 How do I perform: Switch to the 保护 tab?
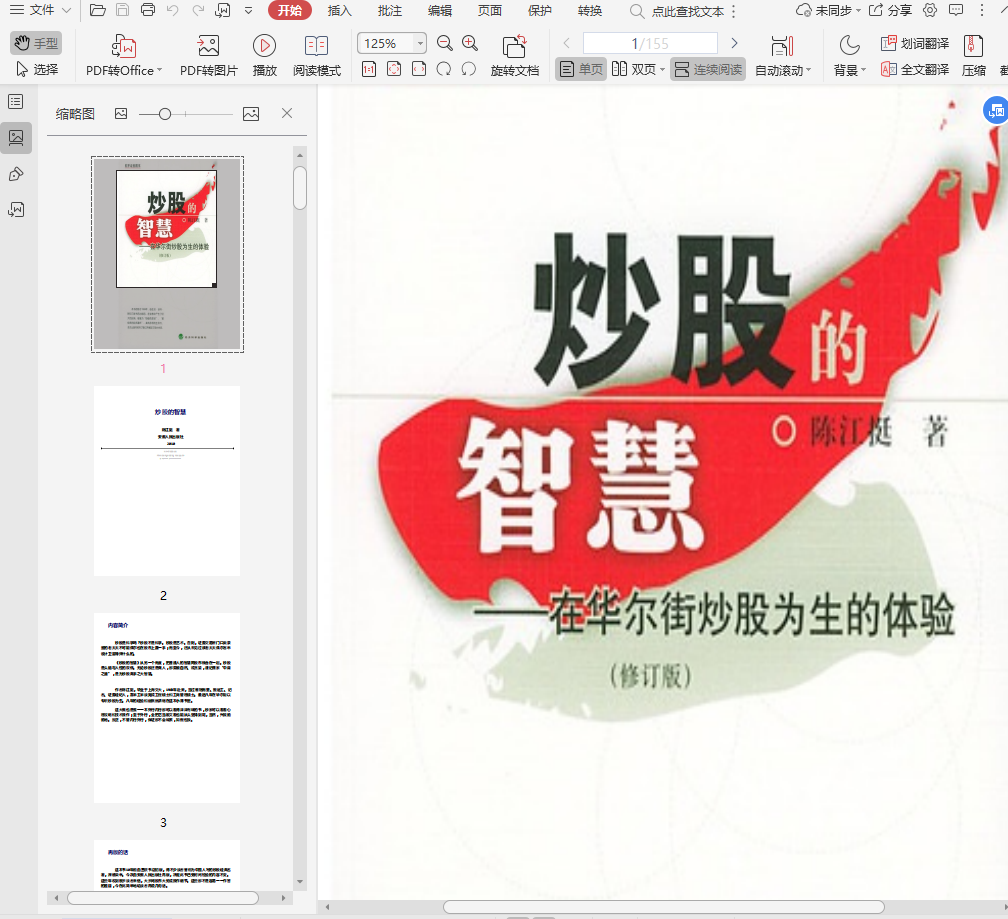(x=539, y=10)
